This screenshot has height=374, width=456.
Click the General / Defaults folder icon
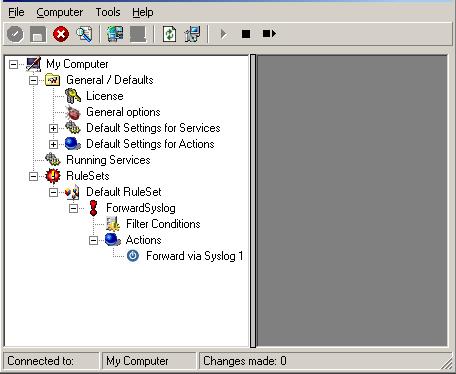click(x=53, y=80)
